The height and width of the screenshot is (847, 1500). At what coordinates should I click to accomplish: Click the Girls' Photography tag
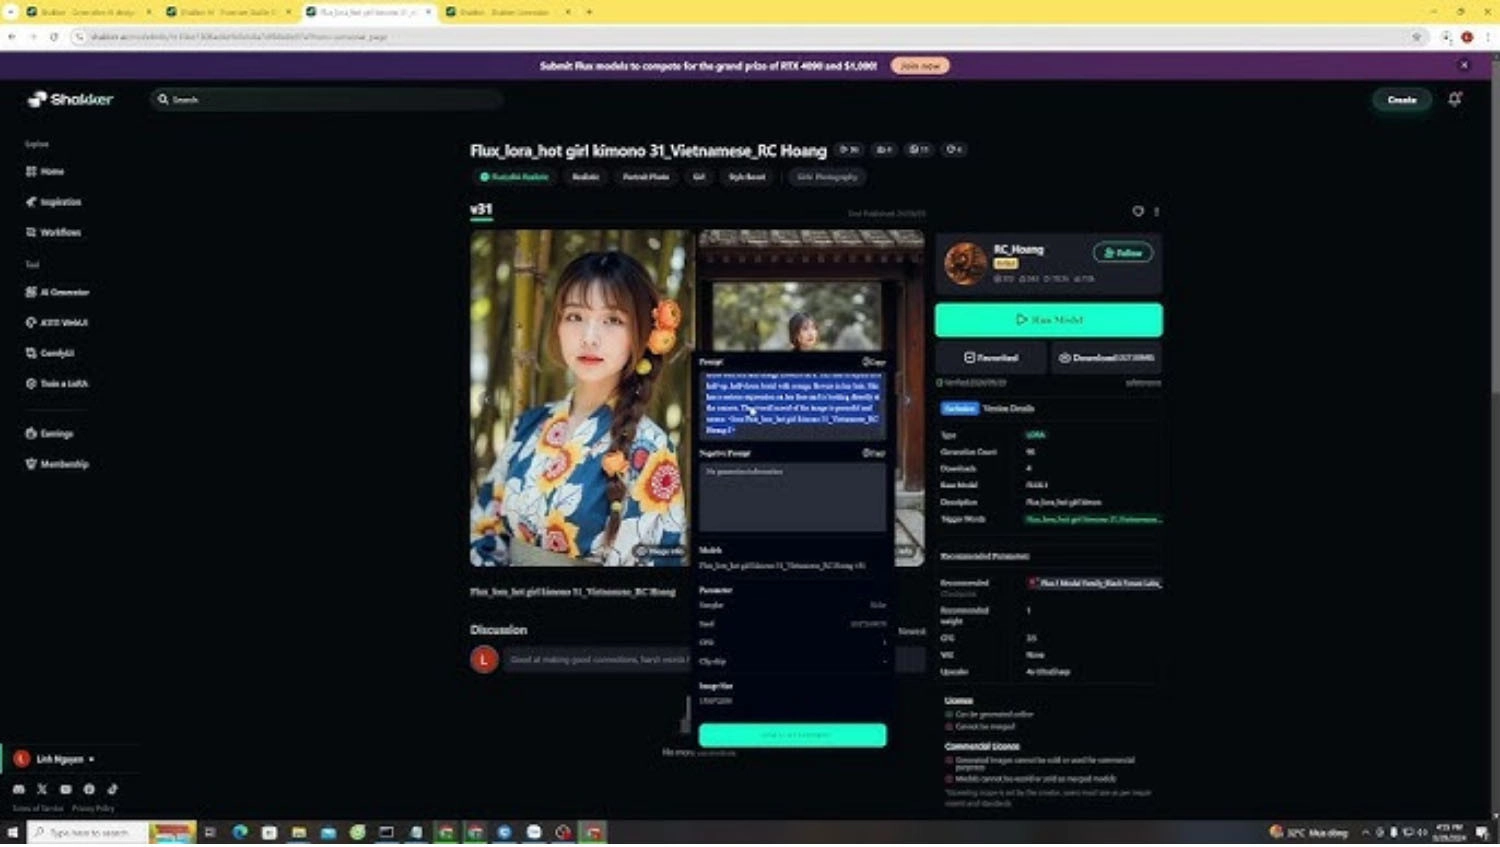tap(827, 177)
